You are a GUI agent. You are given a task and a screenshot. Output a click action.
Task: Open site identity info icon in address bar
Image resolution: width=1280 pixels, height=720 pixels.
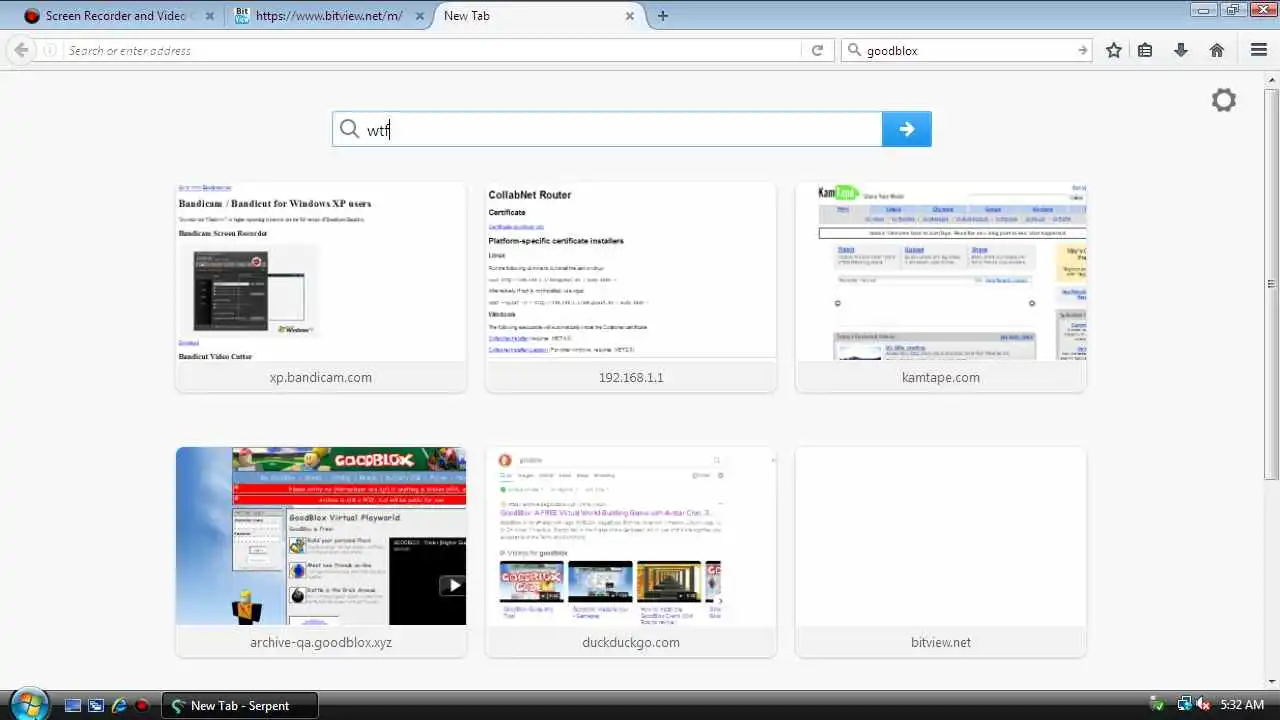[50, 50]
